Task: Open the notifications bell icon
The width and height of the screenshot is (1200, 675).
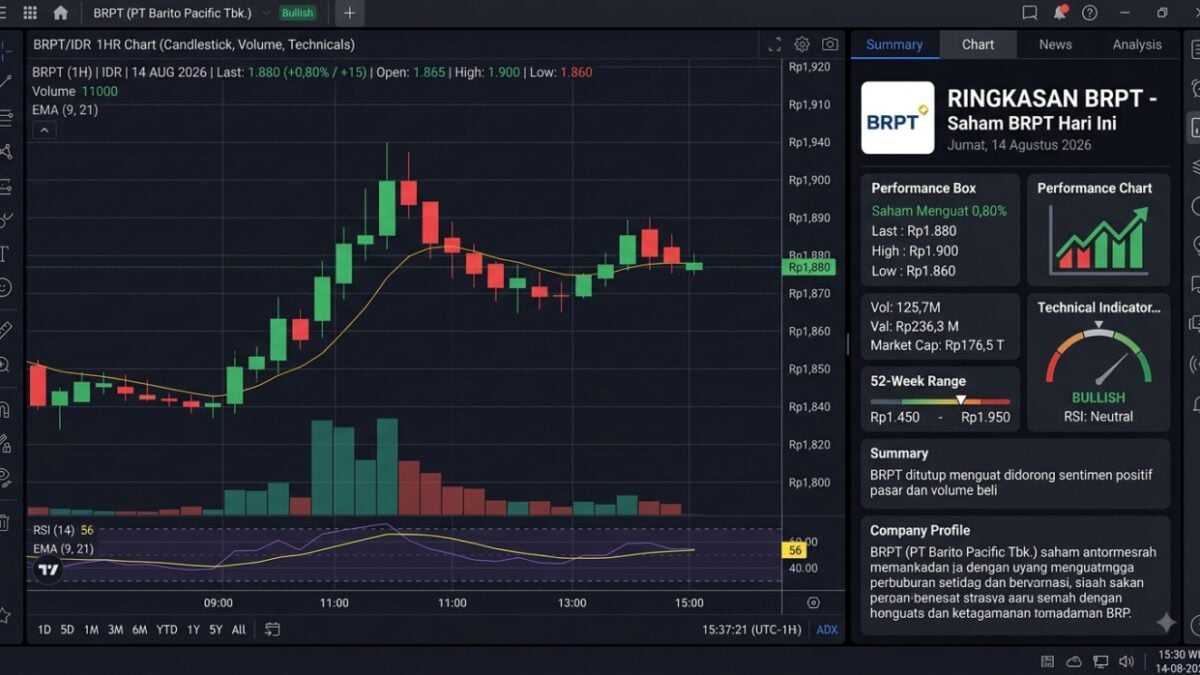Action: (1060, 13)
